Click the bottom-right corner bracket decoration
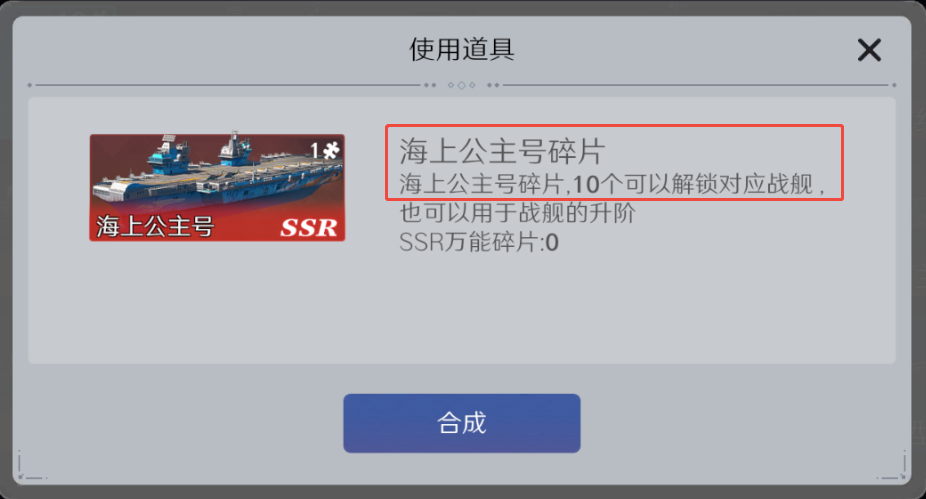The width and height of the screenshot is (926, 499). point(893,467)
